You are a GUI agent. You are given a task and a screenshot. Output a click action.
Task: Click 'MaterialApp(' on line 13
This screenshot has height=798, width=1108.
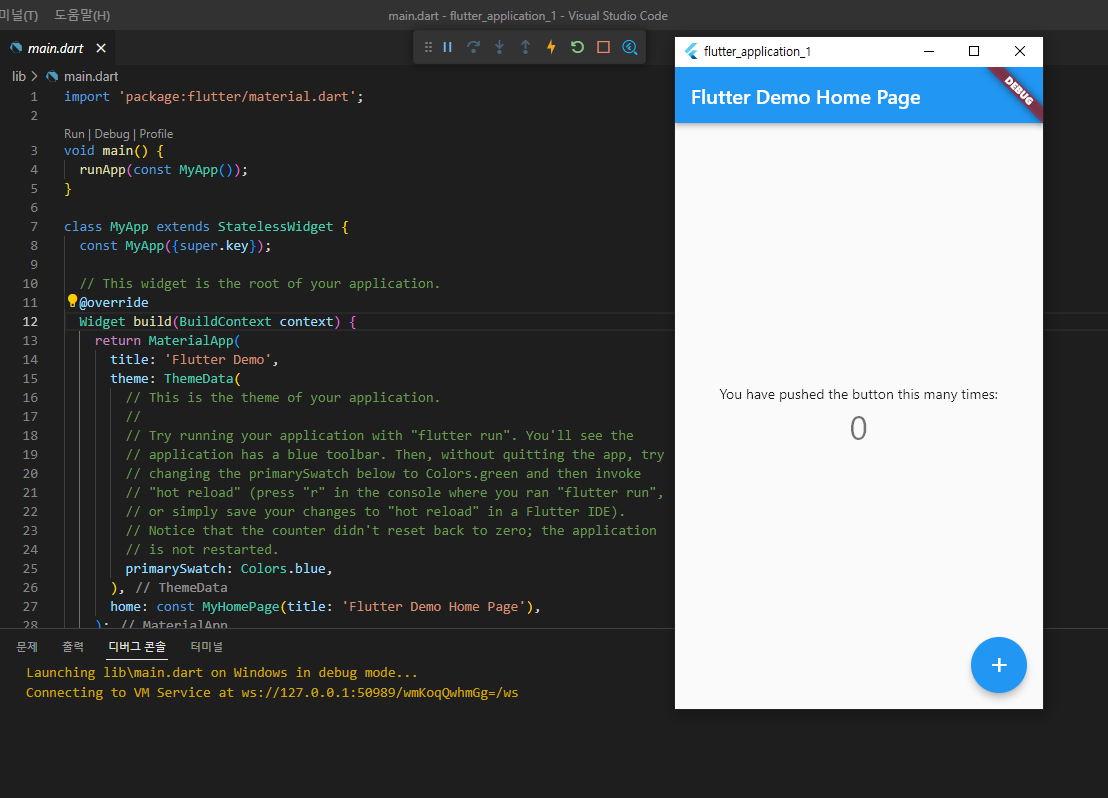194,341
